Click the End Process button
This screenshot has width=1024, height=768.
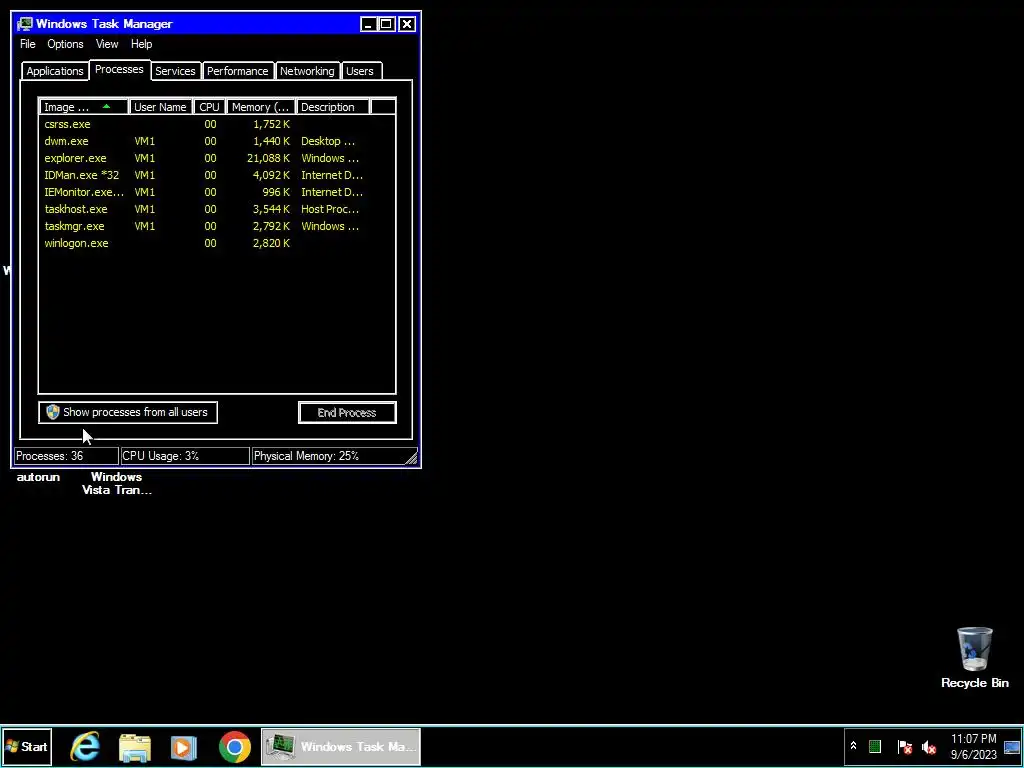tap(347, 412)
